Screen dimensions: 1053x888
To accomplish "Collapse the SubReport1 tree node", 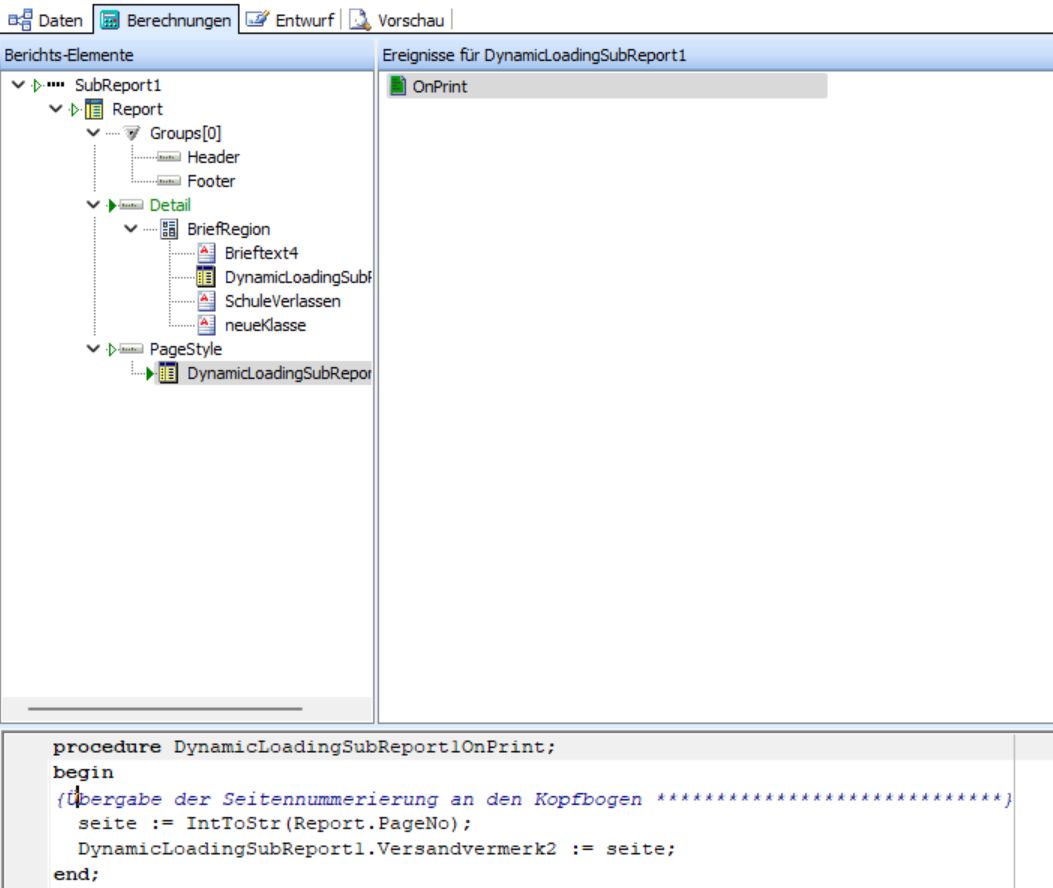I will (18, 85).
